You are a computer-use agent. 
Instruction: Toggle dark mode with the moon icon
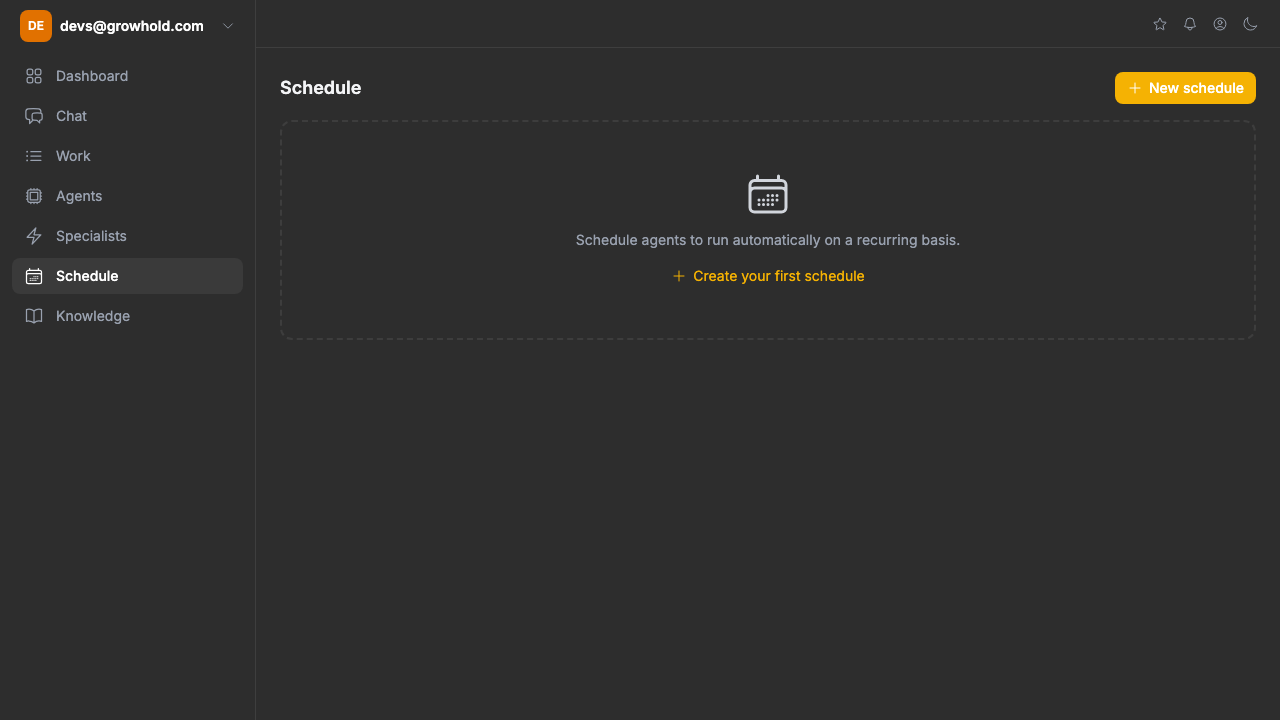[1250, 24]
